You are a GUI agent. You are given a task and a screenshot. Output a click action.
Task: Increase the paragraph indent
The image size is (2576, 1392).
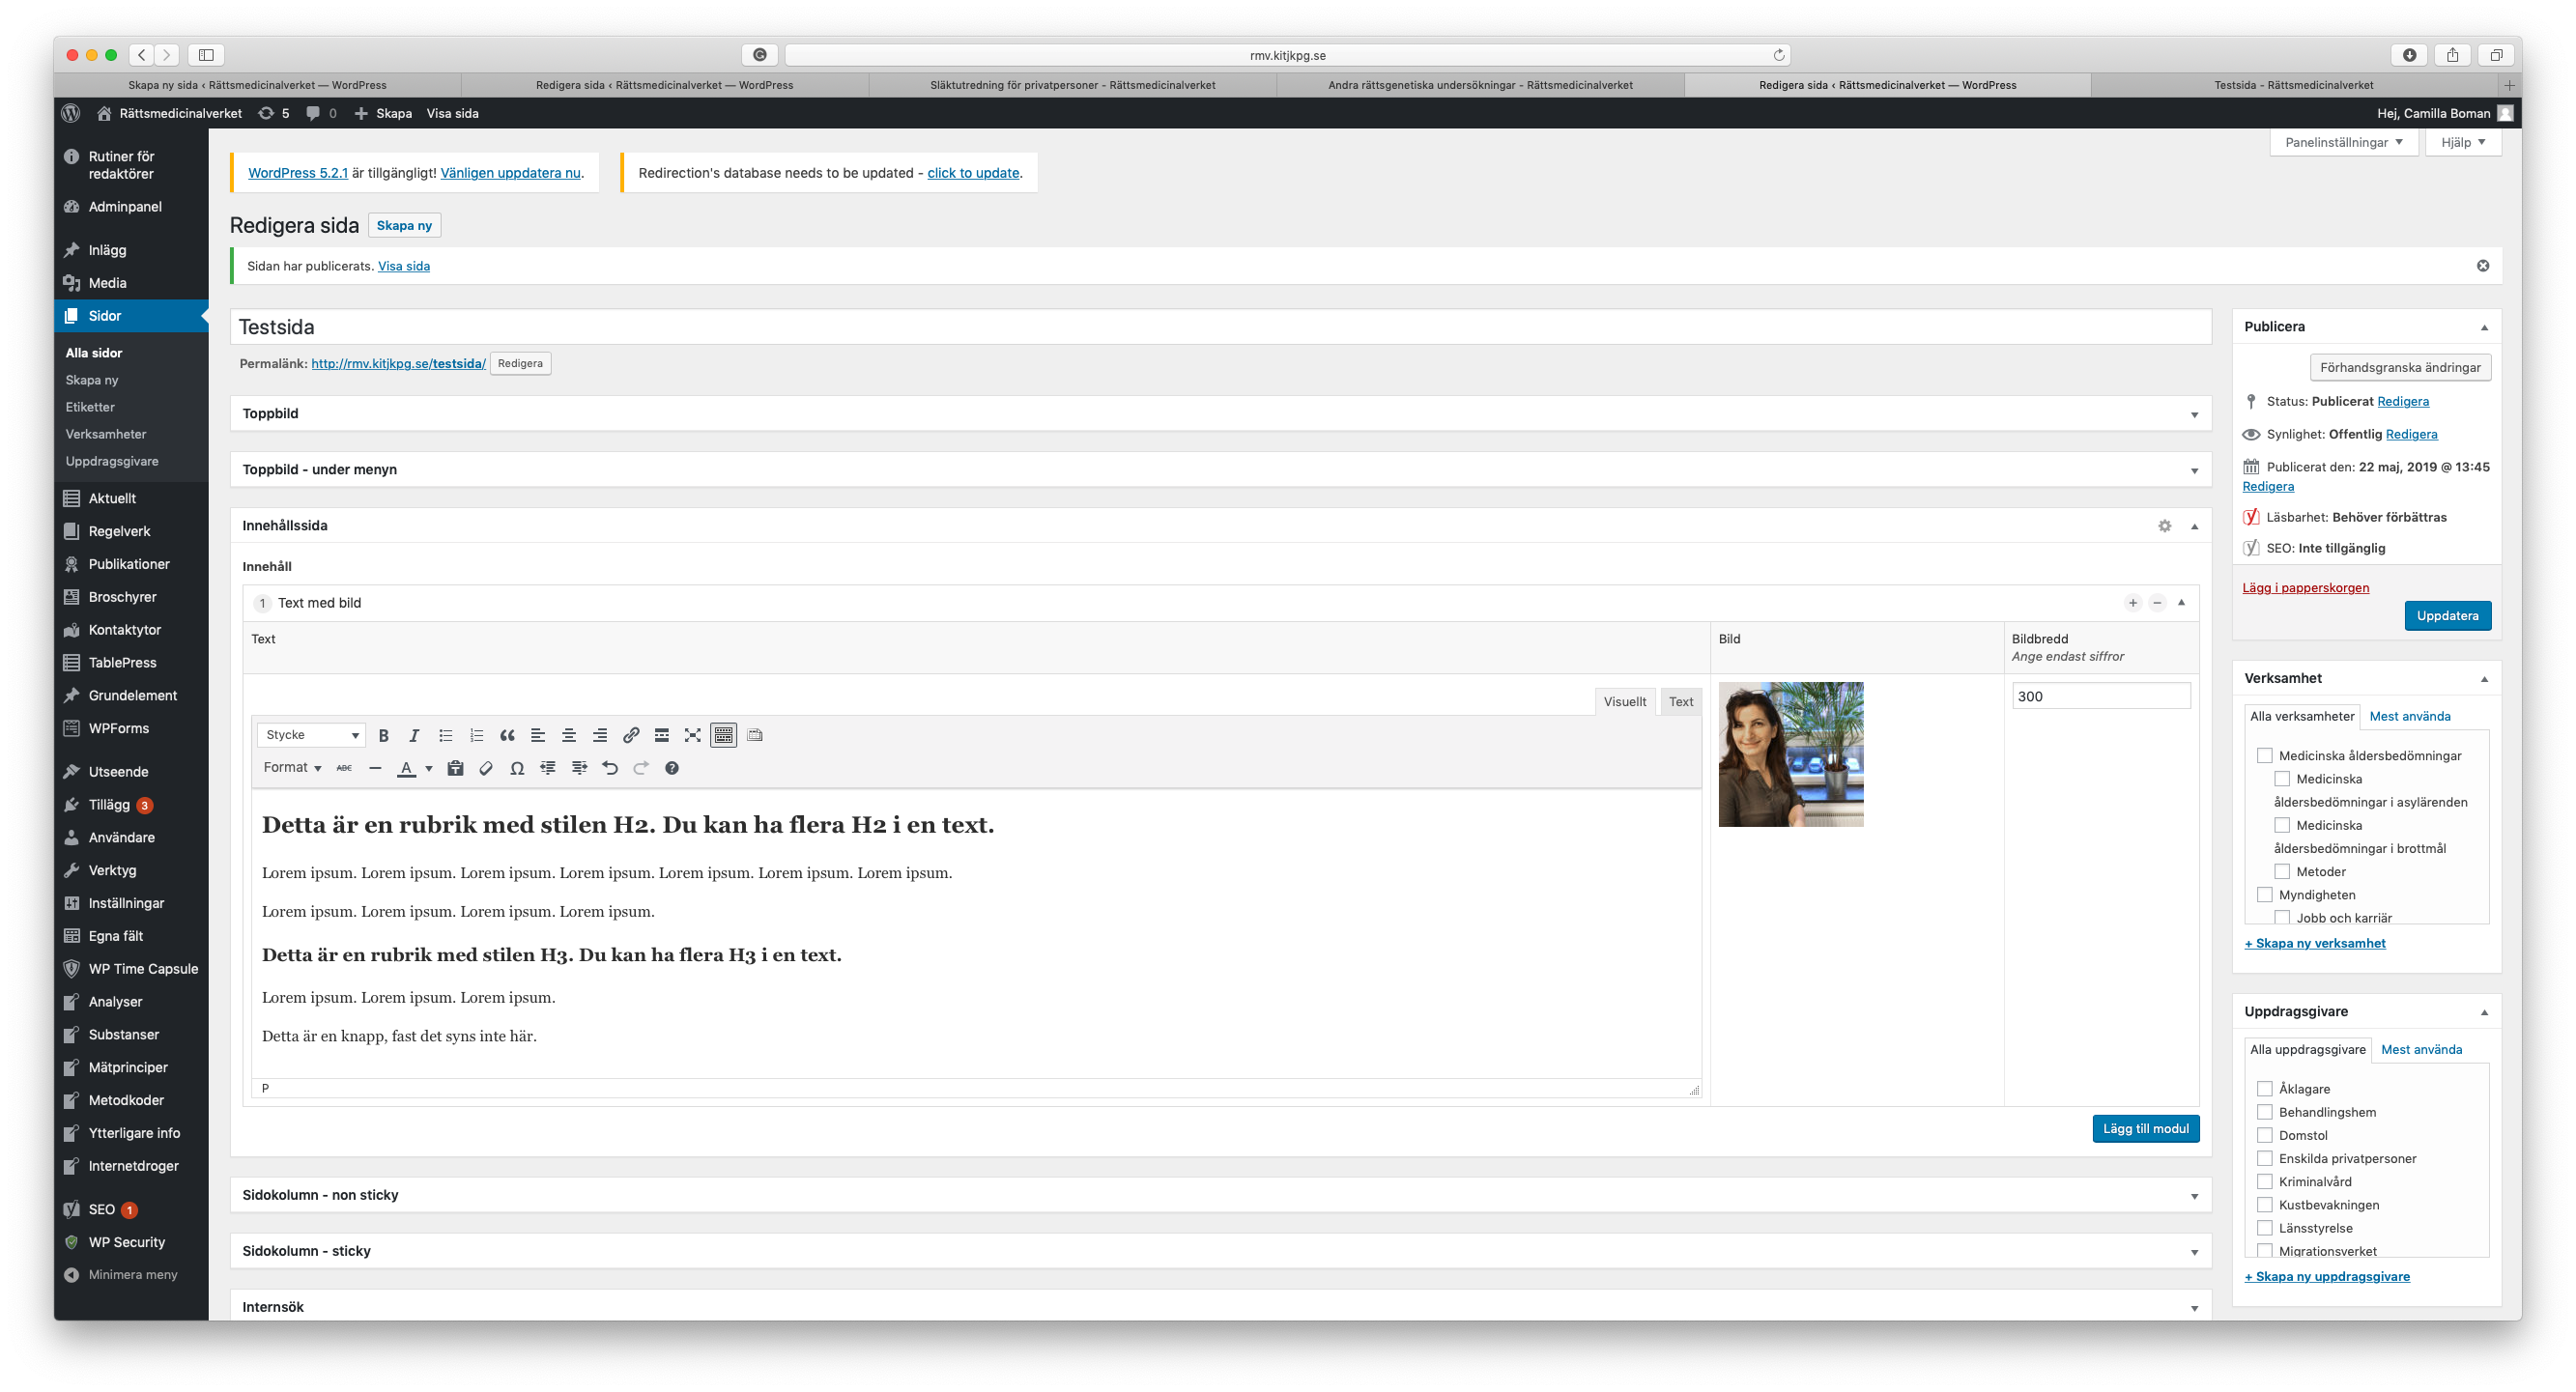tap(579, 768)
